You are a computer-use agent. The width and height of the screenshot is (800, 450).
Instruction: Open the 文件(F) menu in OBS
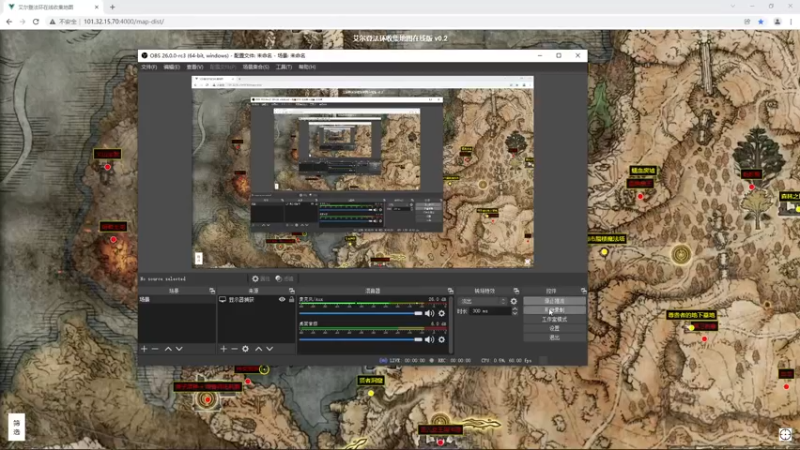pyautogui.click(x=149, y=67)
